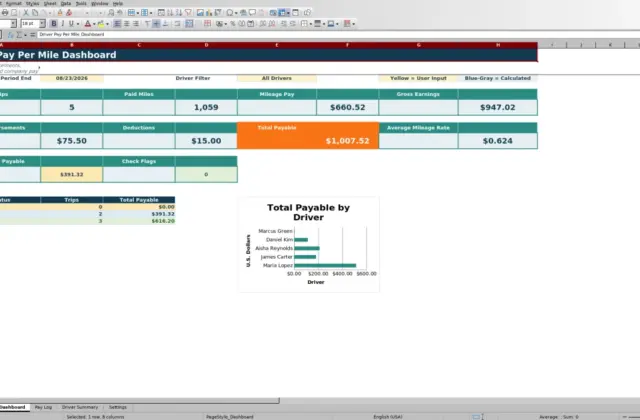Switch to the Settings sheet tab
The width and height of the screenshot is (640, 420).
click(x=118, y=407)
